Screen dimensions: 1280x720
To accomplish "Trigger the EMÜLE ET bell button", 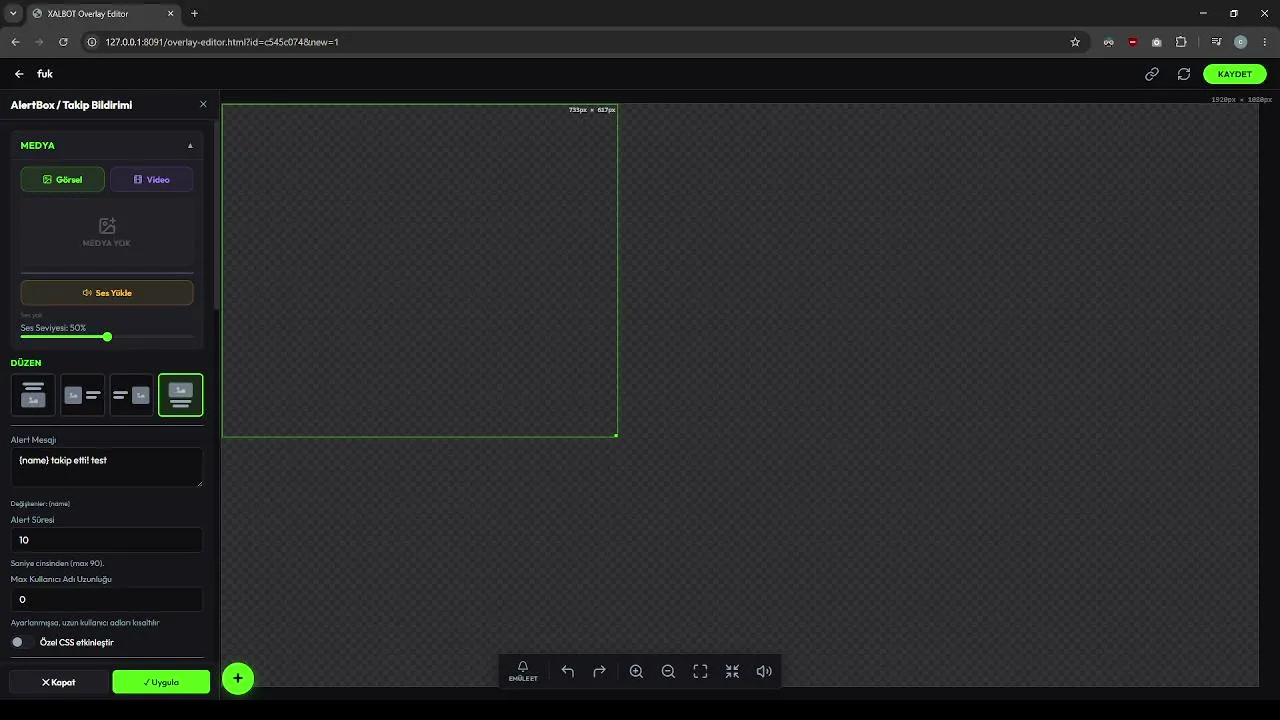I will point(523,671).
